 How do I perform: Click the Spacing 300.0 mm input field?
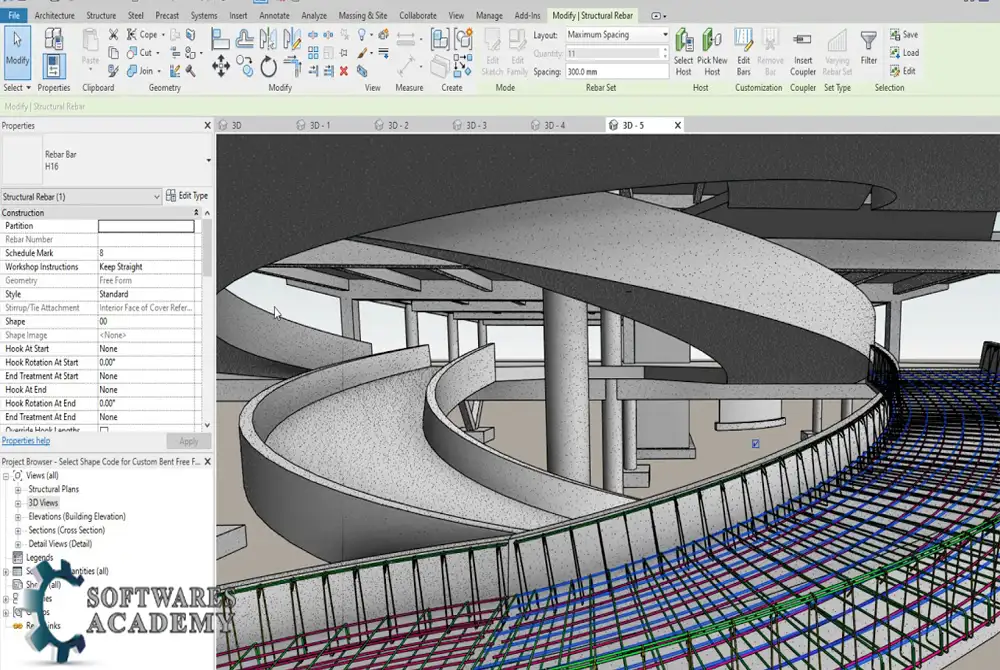click(x=616, y=71)
